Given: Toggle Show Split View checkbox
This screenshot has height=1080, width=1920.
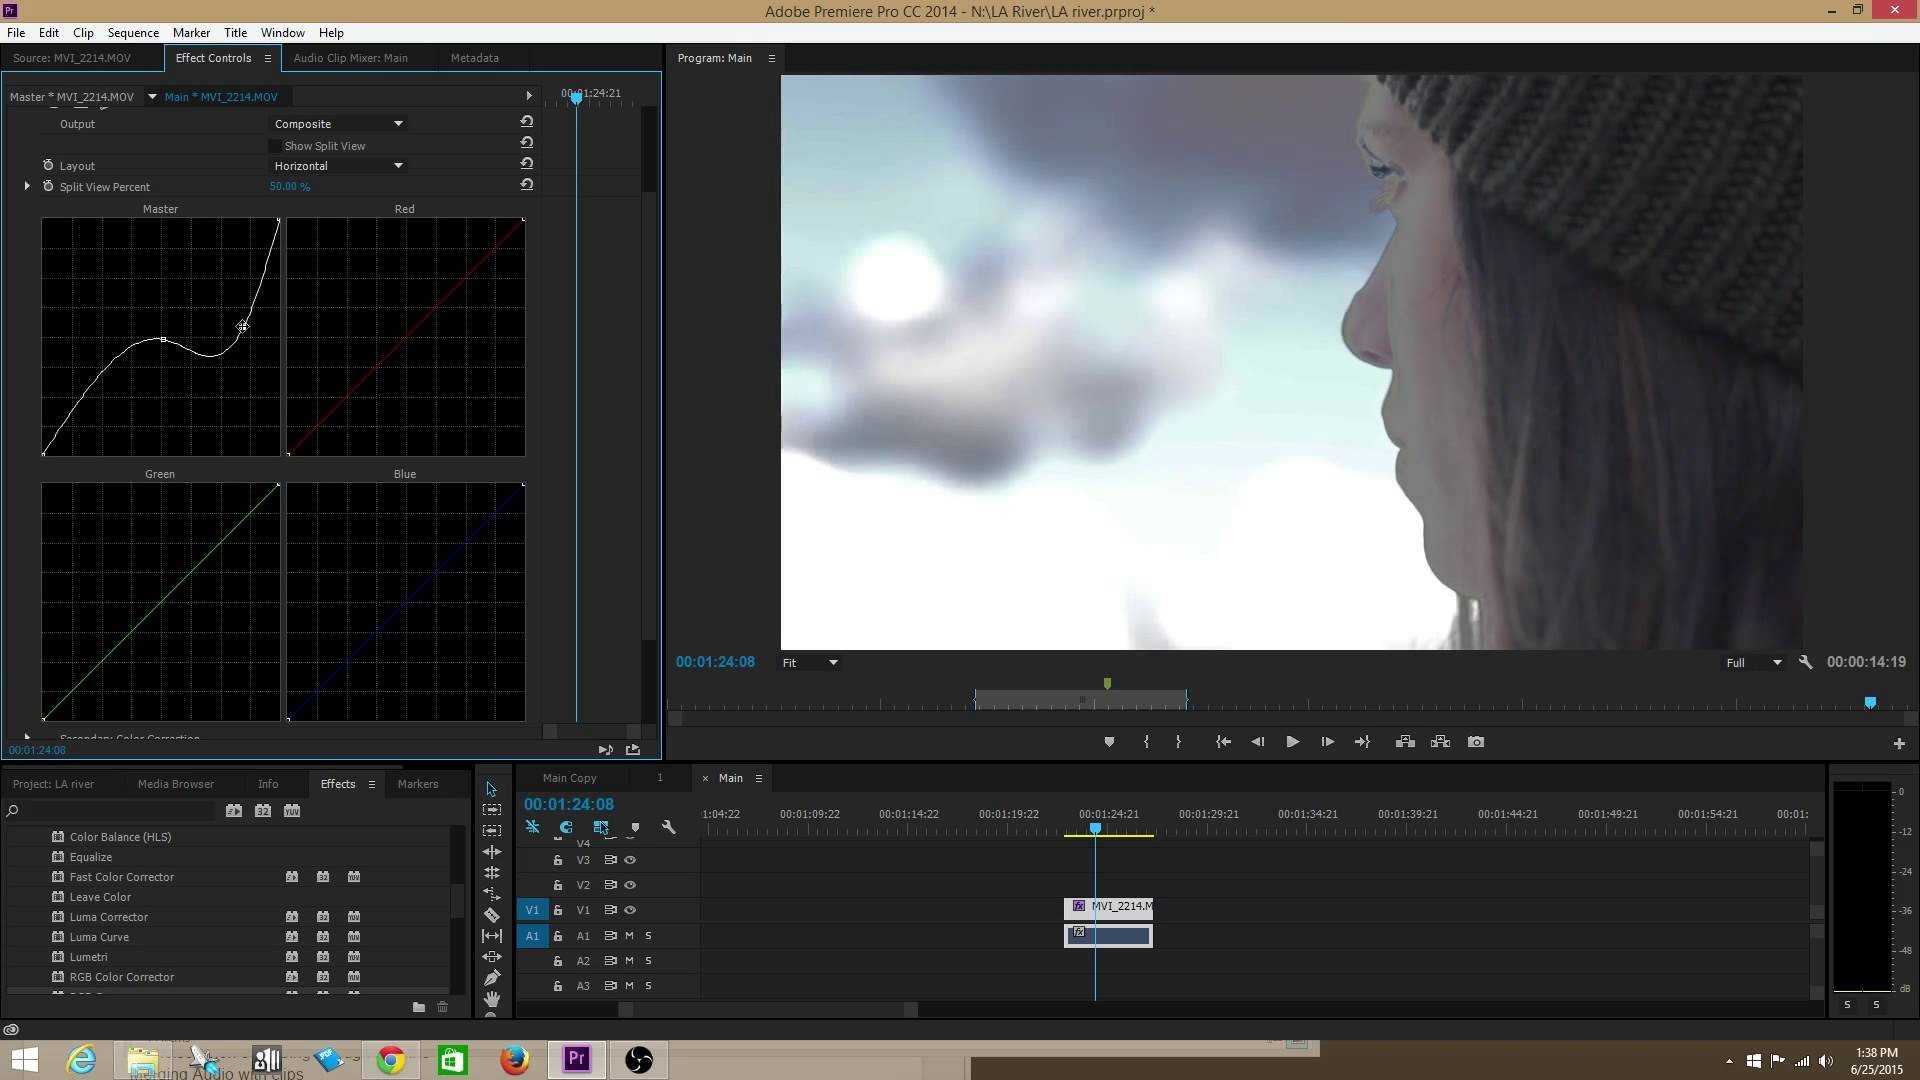Looking at the screenshot, I should point(274,145).
